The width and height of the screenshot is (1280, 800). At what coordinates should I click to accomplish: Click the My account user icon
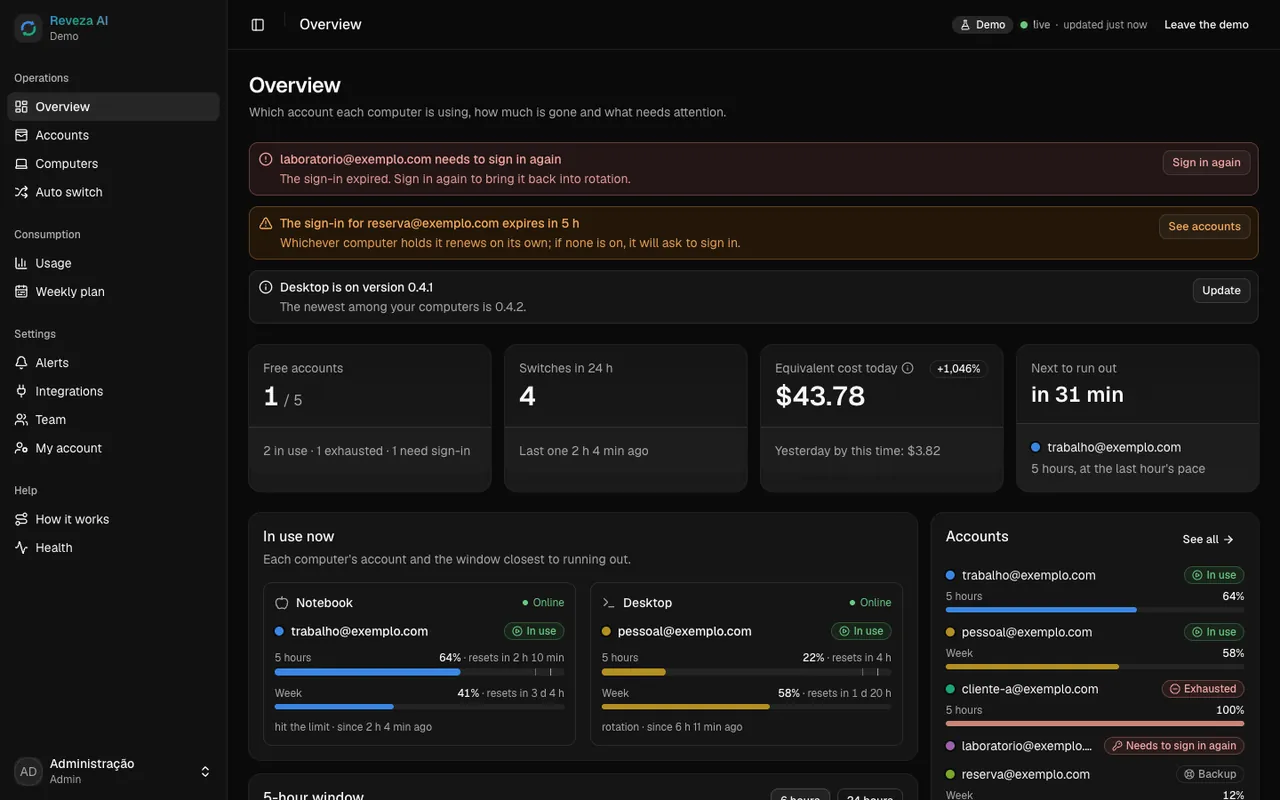[21, 448]
